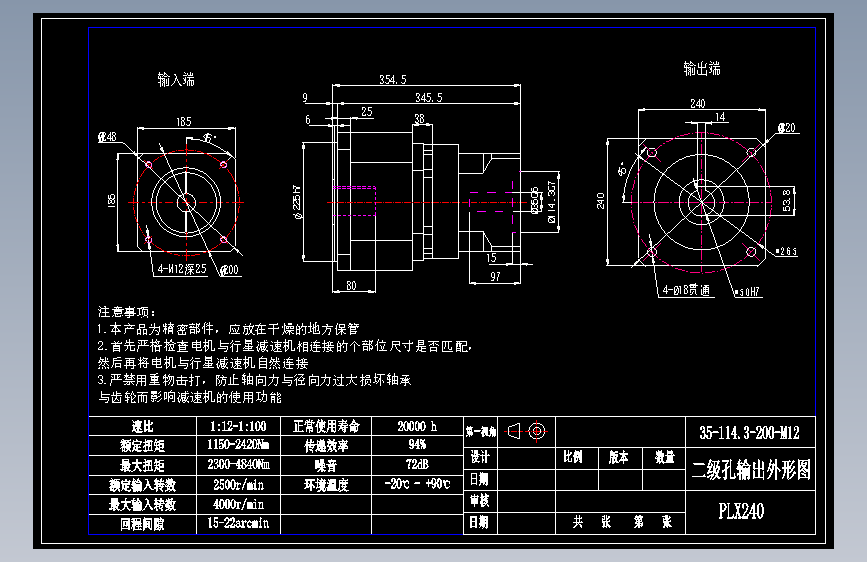Select the 'PLX240' model text
Image resolution: width=867 pixels, height=562 pixels.
click(741, 511)
